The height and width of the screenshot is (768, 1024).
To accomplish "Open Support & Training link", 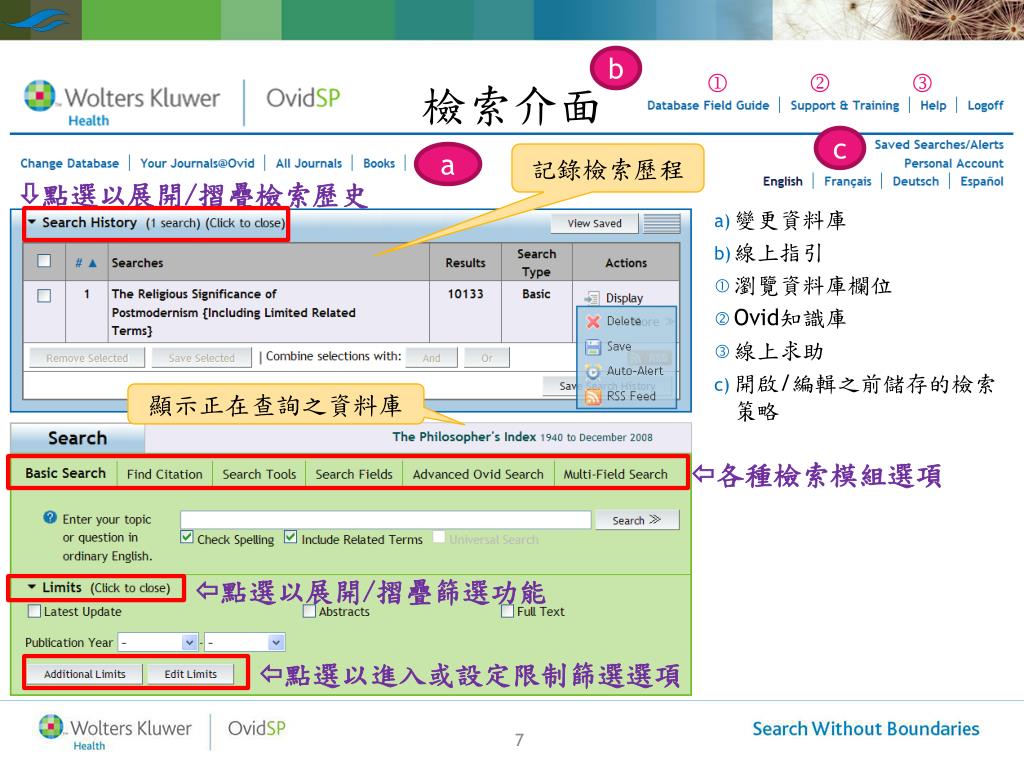I will click(844, 105).
